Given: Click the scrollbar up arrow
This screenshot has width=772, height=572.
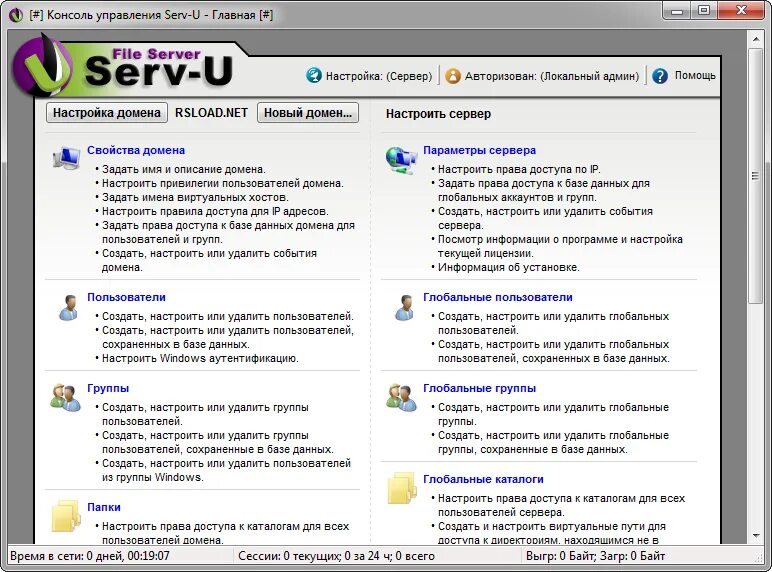Looking at the screenshot, I should point(756,39).
